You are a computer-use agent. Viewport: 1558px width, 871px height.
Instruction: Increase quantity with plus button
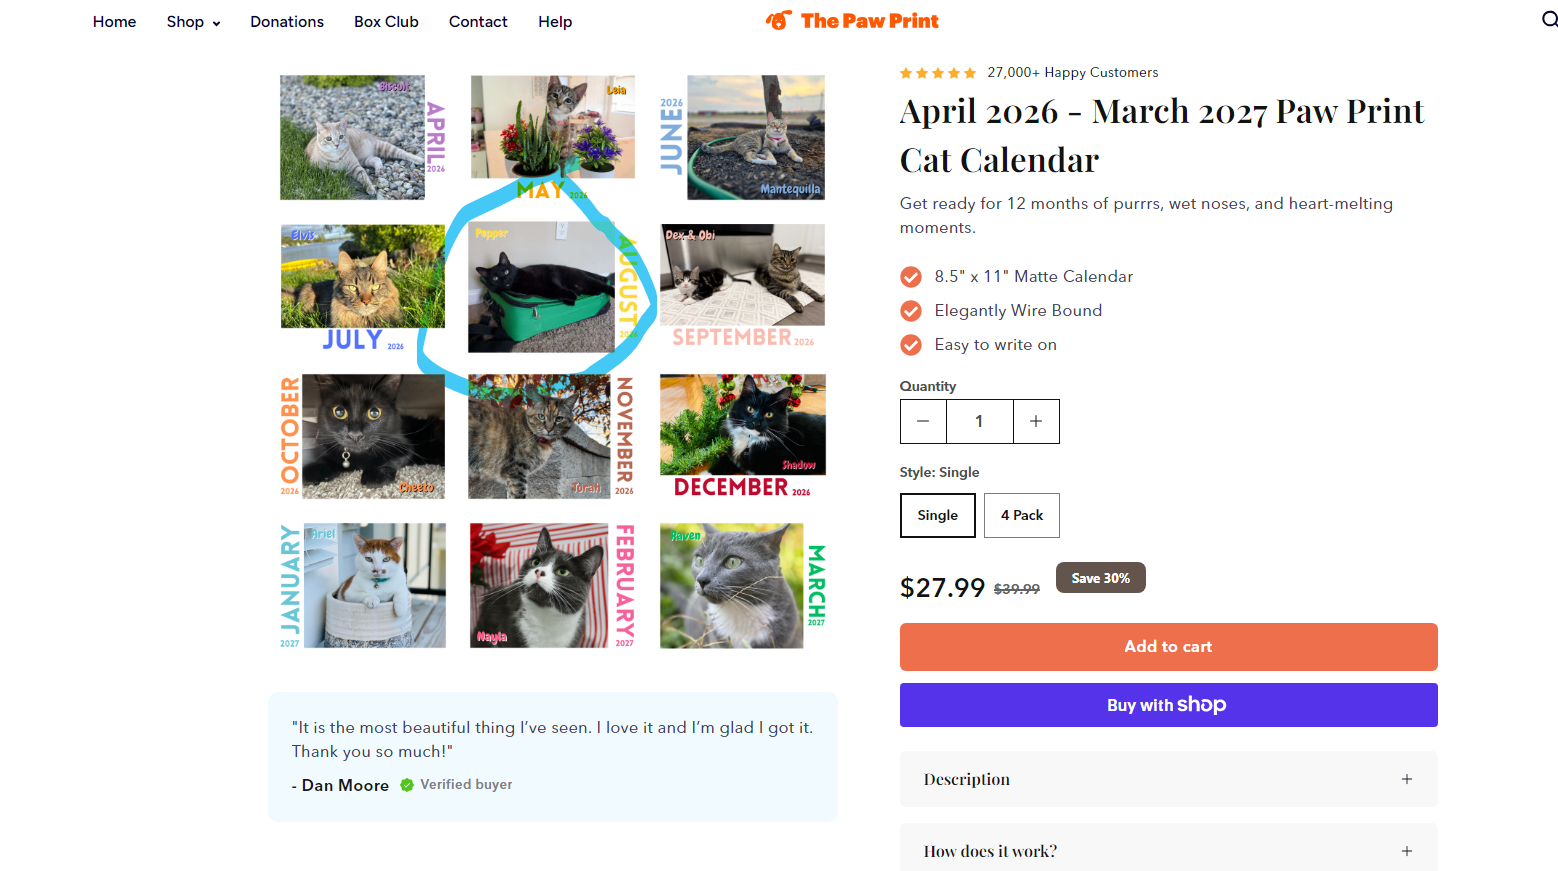click(x=1036, y=422)
